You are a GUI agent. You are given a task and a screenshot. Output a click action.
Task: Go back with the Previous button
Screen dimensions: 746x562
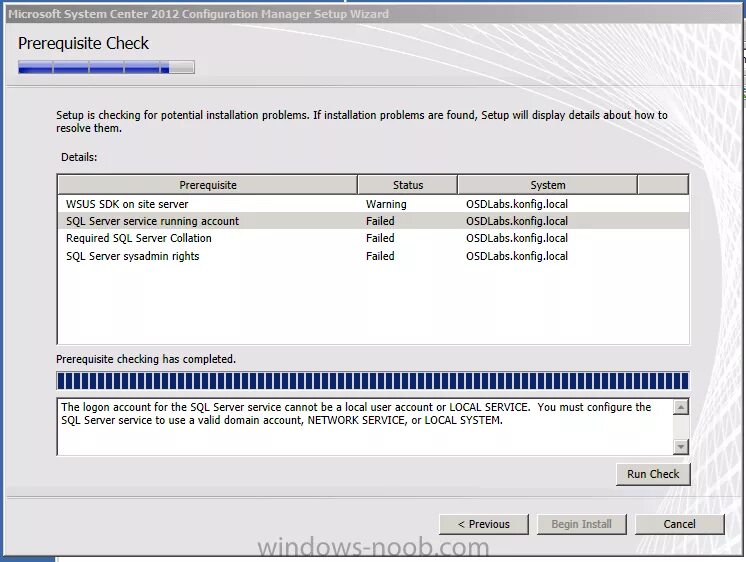pyautogui.click(x=484, y=524)
